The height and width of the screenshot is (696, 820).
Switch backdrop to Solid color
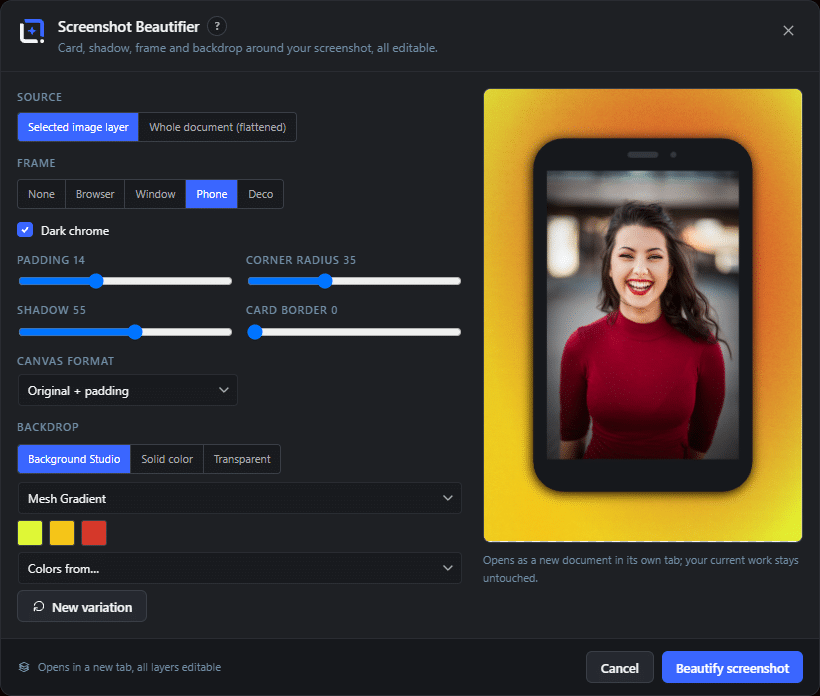pos(167,459)
